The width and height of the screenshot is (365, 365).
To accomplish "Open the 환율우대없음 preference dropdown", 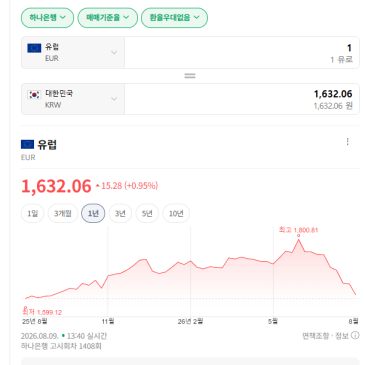I will (174, 18).
